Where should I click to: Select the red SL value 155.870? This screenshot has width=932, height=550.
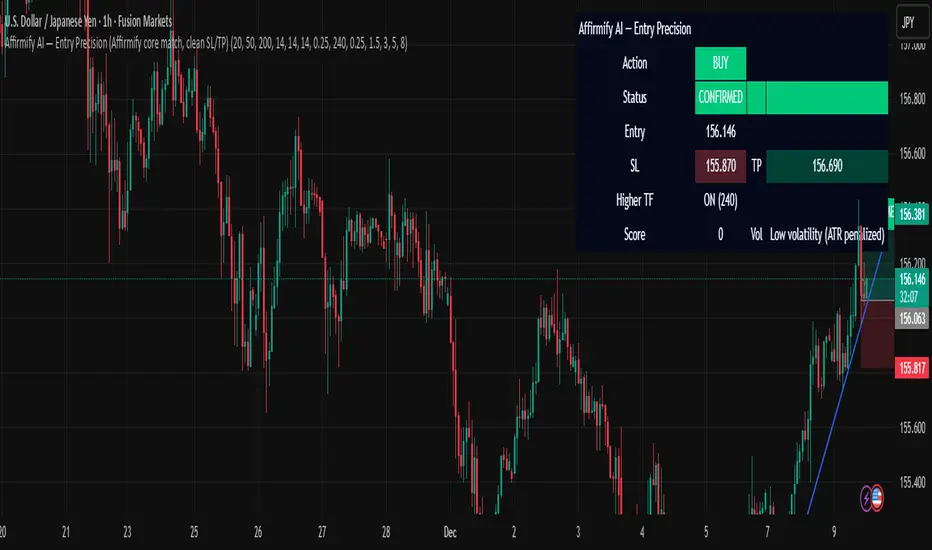pos(720,166)
